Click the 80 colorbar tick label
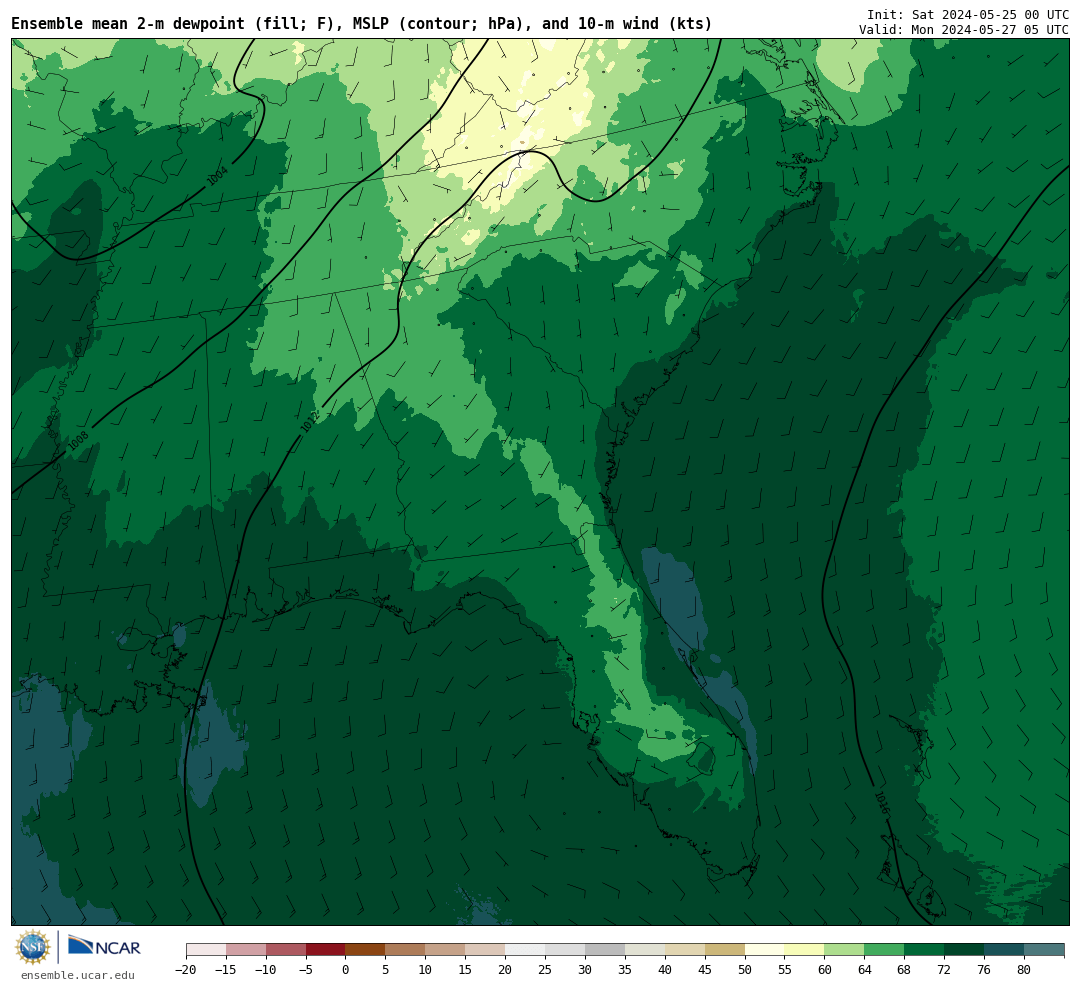 tap(1024, 970)
